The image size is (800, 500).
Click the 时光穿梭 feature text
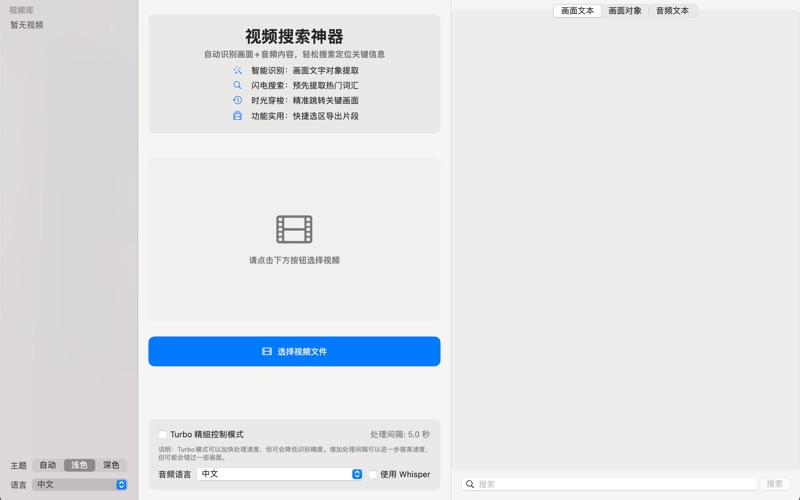click(x=305, y=101)
